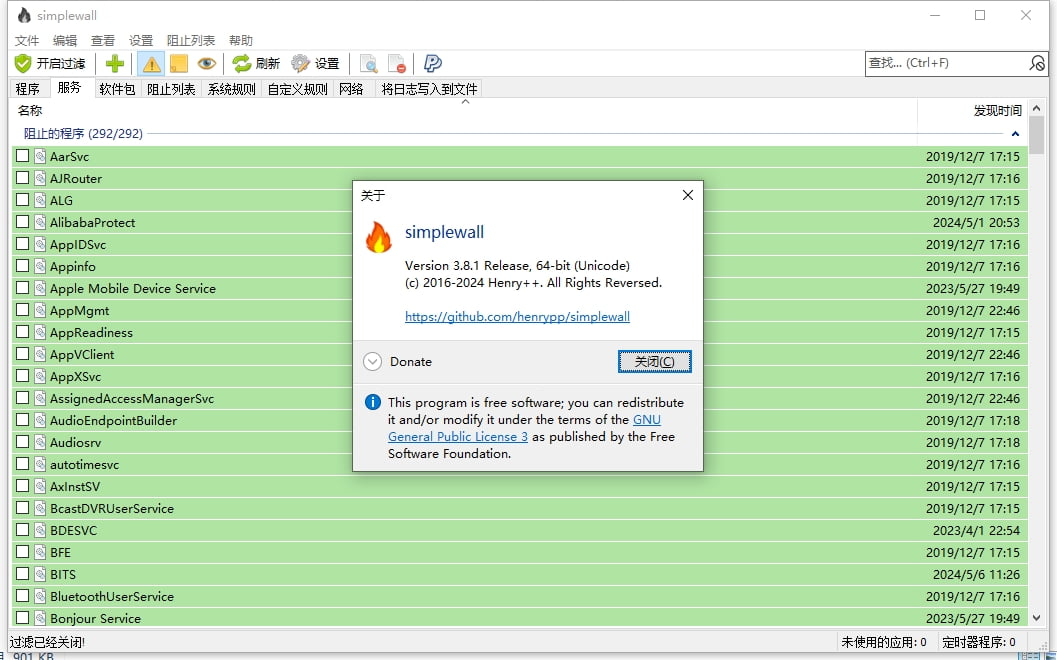The height and width of the screenshot is (660, 1057).
Task: Click the service icon beside BcastDVRUserService
Action: tap(40, 508)
